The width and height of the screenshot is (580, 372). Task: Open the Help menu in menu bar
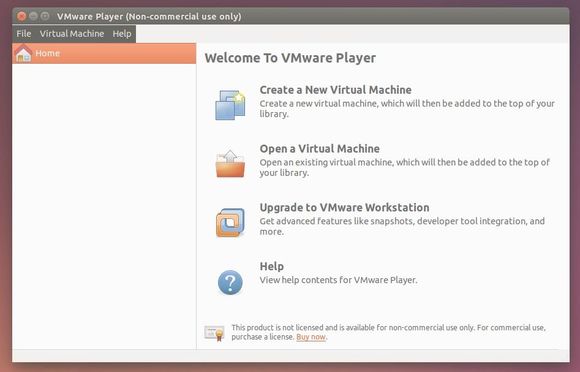coord(122,34)
